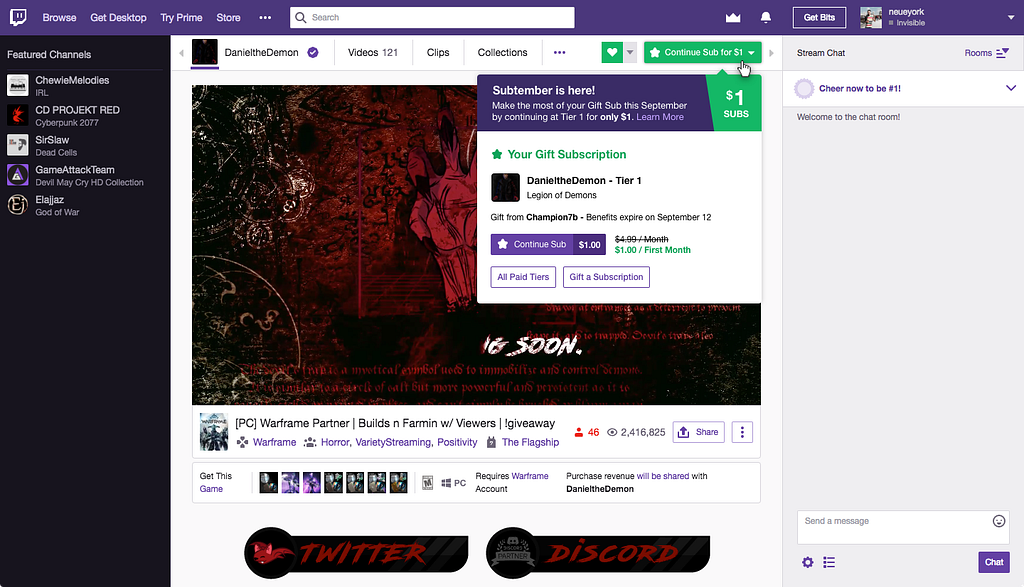Switch to the Videos tab

tap(373, 52)
